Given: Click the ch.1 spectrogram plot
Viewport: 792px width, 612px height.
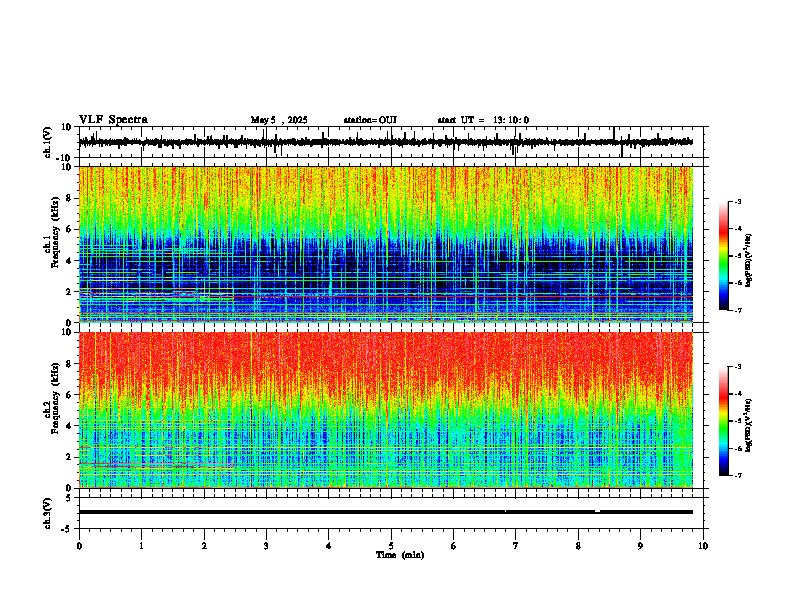Looking at the screenshot, I should click(386, 244).
